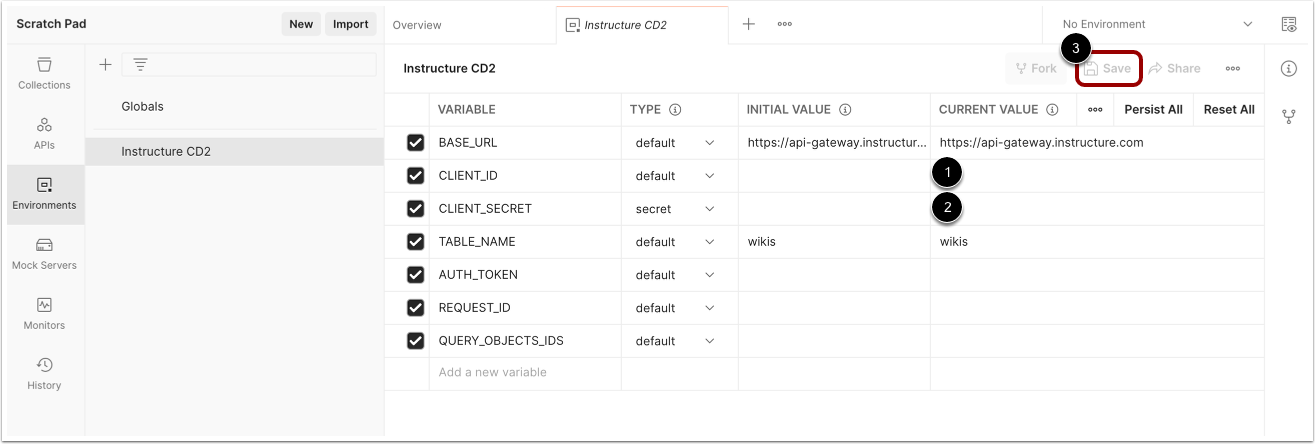Click the info icon in right sidebar
The width and height of the screenshot is (1315, 444).
[x=1289, y=69]
